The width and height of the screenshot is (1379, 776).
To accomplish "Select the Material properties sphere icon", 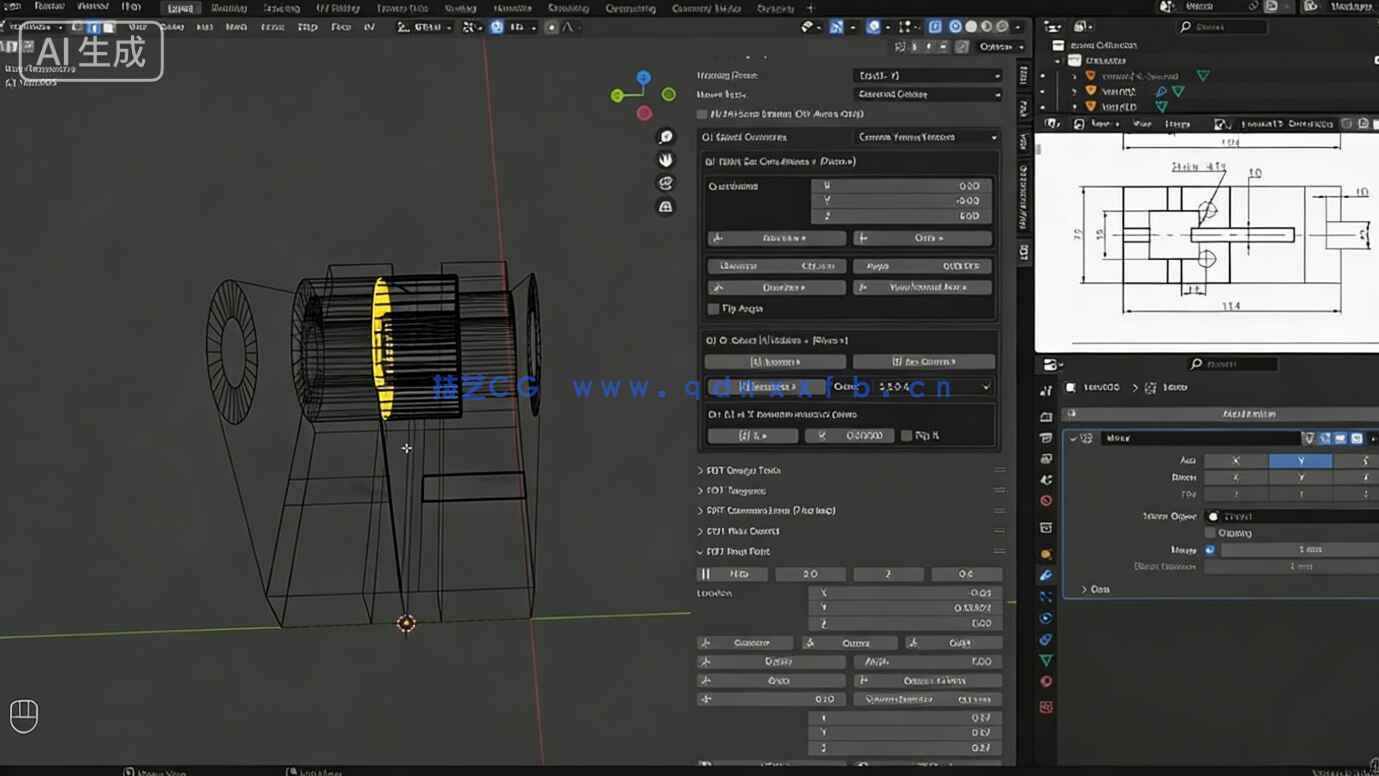I will point(1046,681).
